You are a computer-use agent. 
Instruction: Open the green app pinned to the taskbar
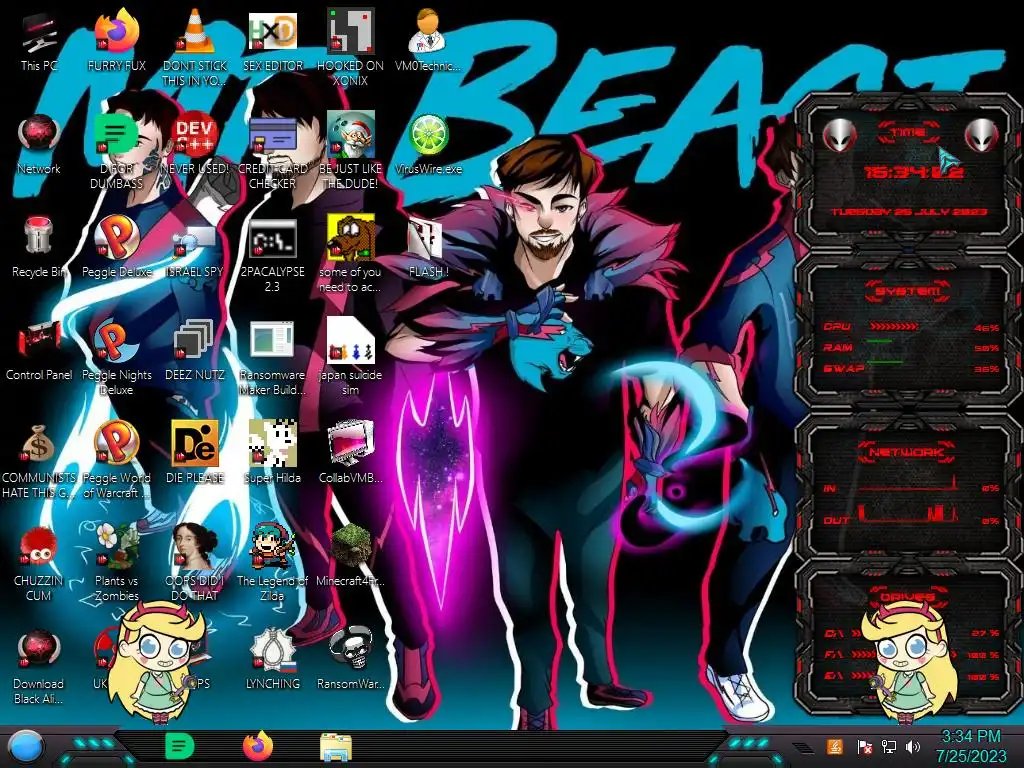(x=180, y=746)
